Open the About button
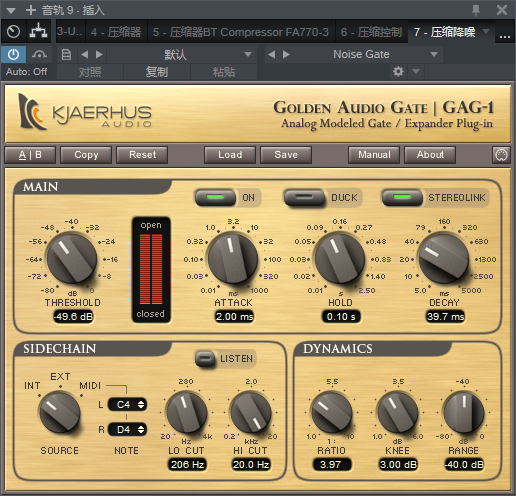 430,155
